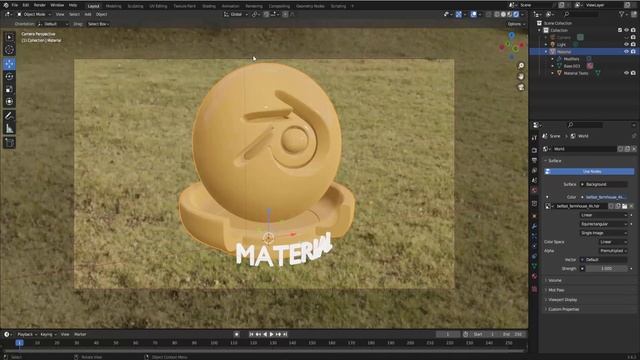Click the Blender logo menu icon

[5, 5]
